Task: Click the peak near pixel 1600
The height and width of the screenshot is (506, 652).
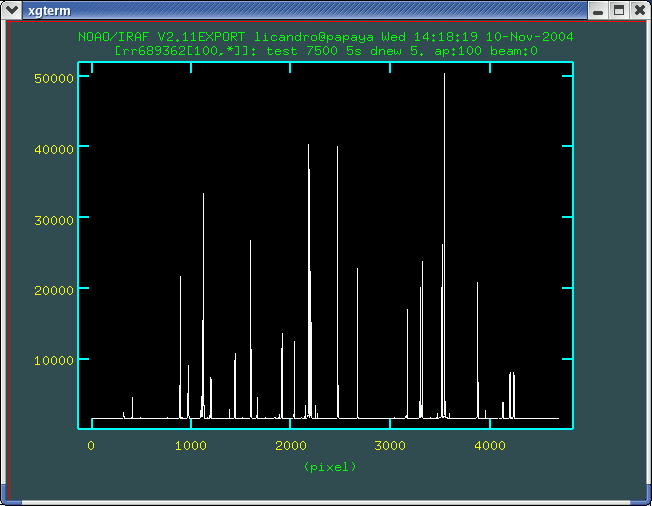Action: 250,243
